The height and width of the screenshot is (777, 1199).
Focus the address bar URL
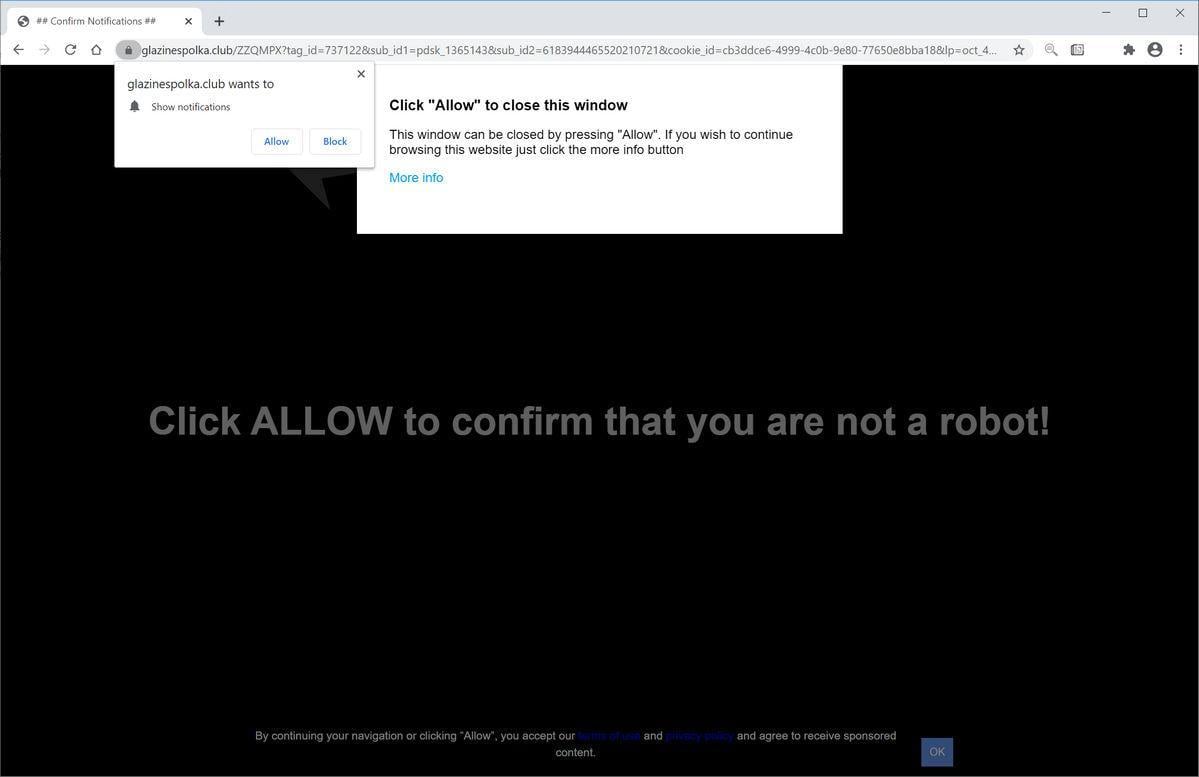(569, 50)
